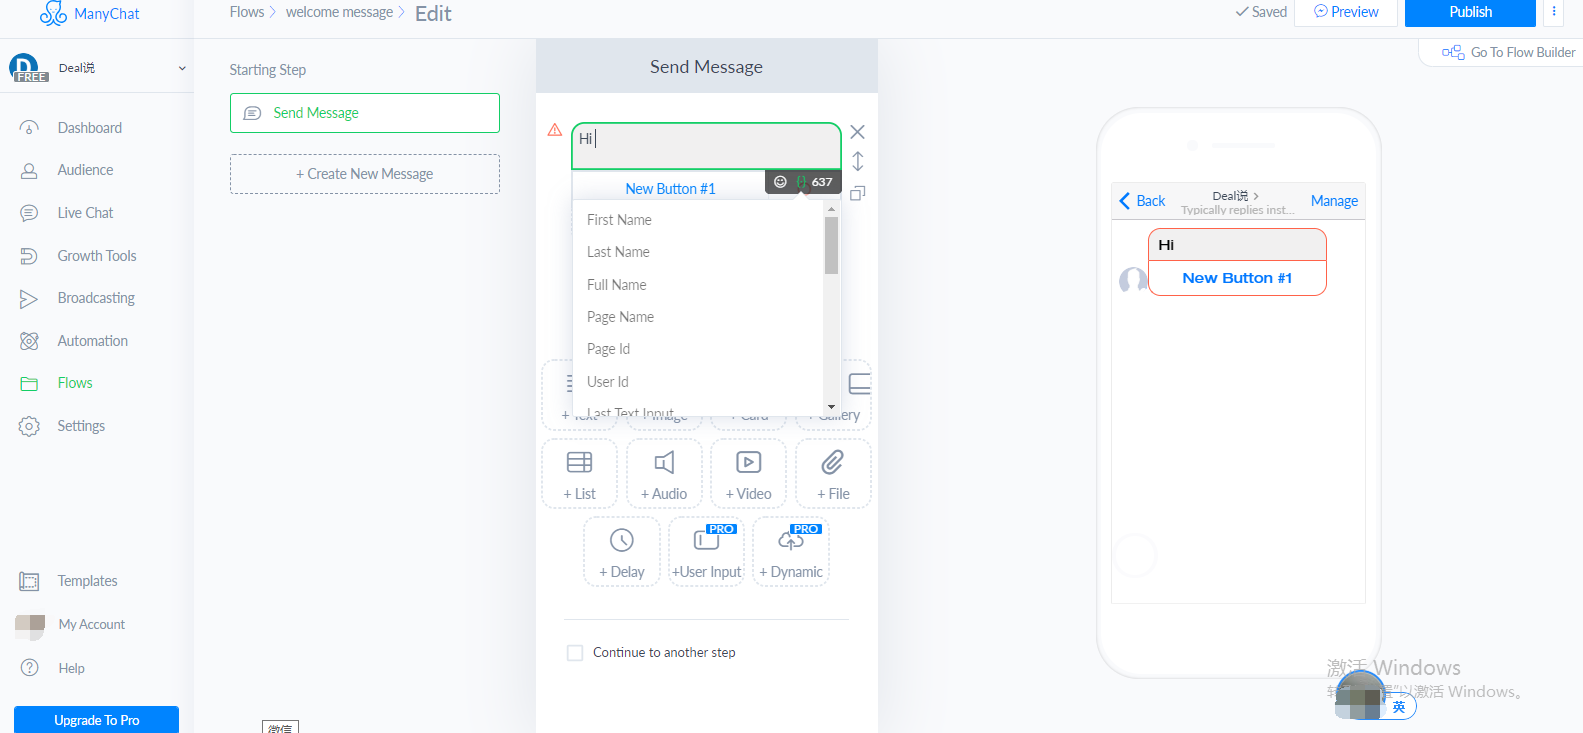The image size is (1583, 733).
Task: Click the move block up-down arrow icon
Action: (x=857, y=161)
